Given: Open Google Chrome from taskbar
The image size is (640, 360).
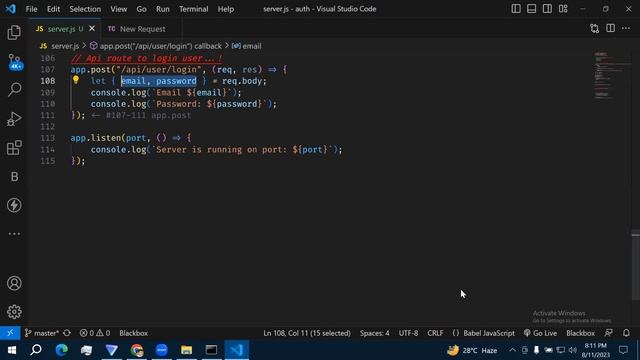Looking at the screenshot, I should [137, 350].
